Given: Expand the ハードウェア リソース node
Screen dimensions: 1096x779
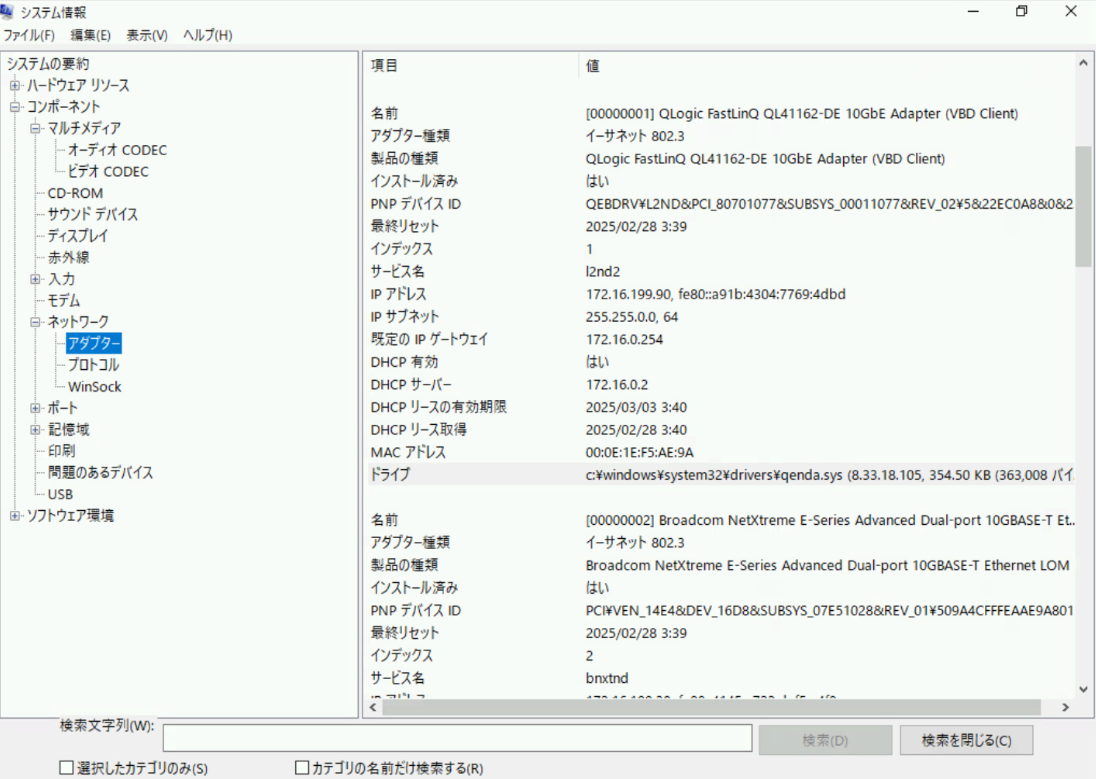Looking at the screenshot, I should tap(15, 85).
